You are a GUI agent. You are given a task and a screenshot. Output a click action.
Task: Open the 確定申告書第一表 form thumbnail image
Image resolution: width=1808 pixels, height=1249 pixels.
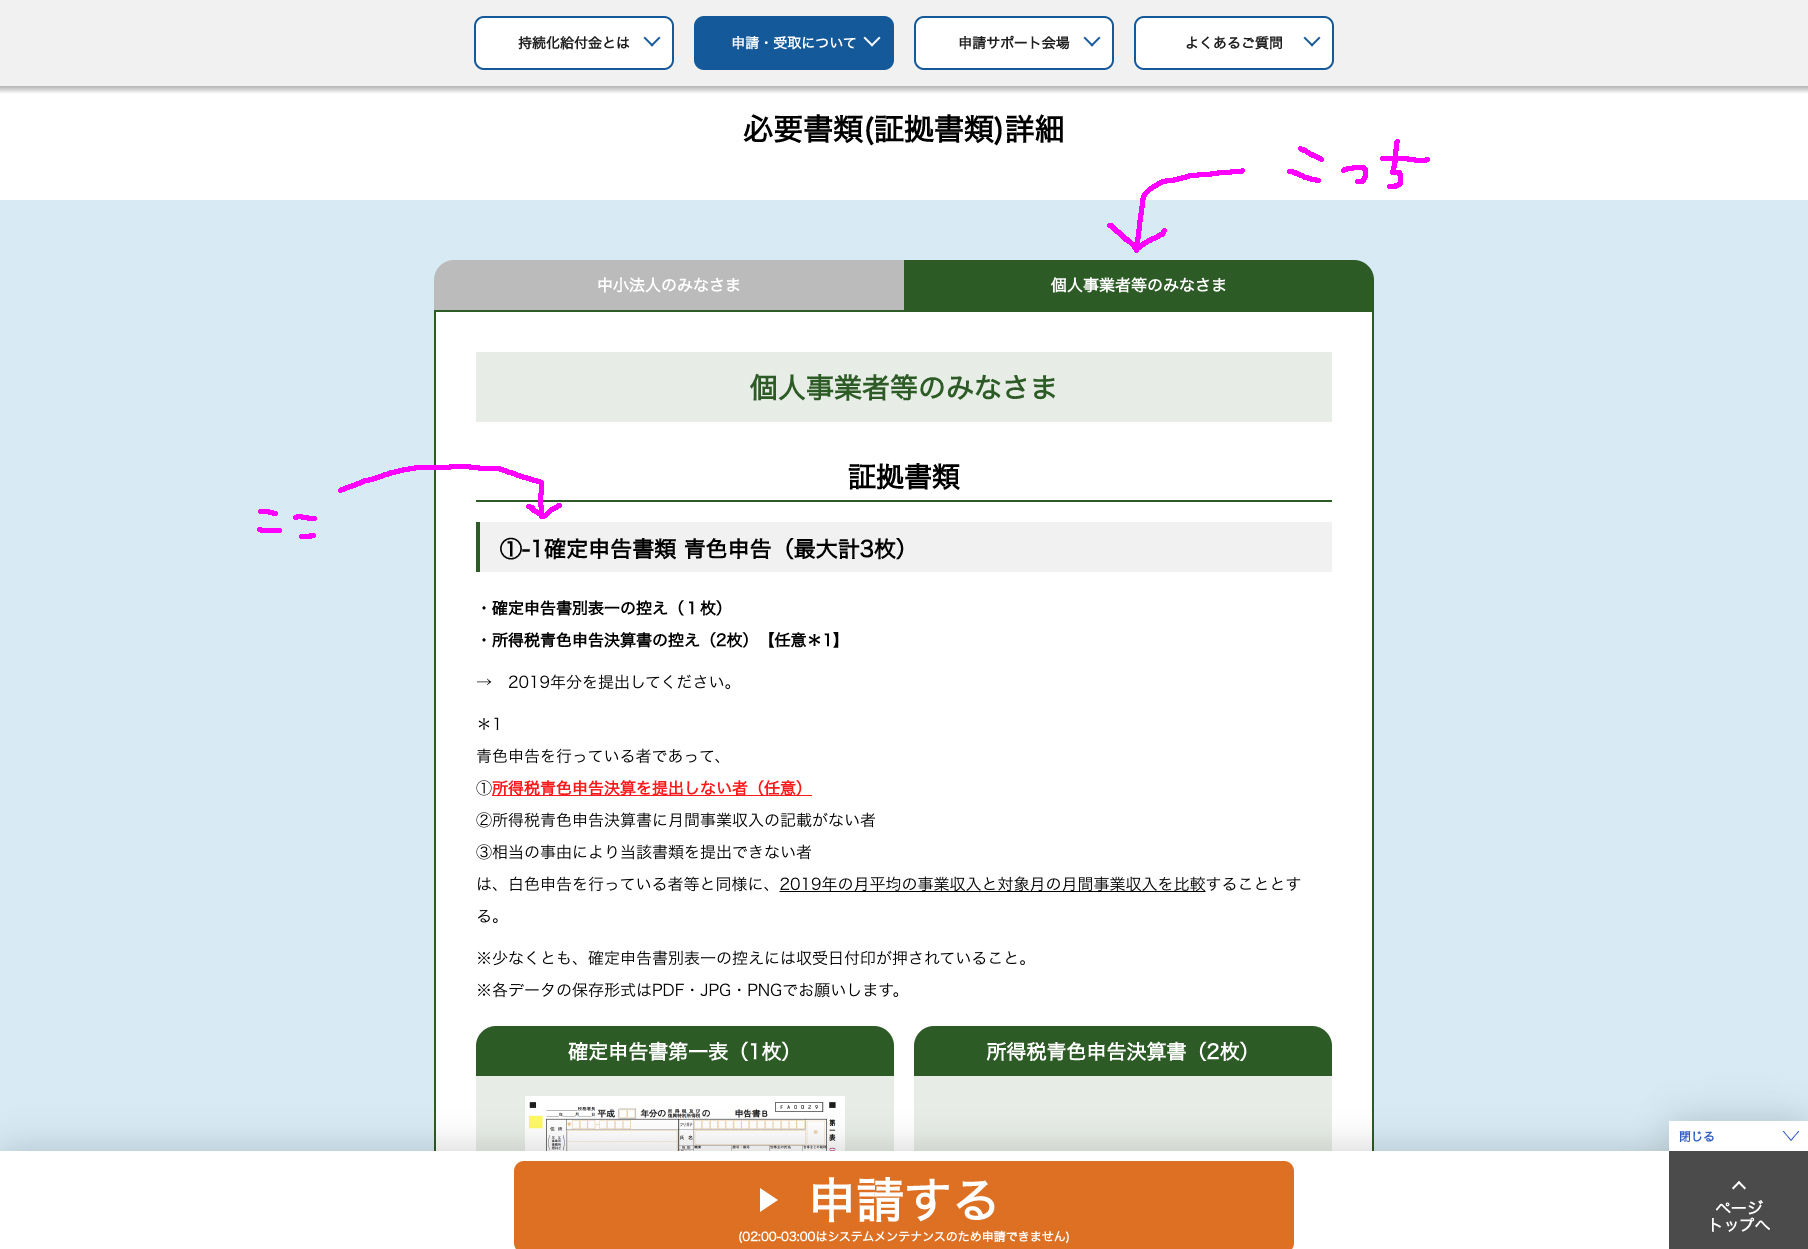click(684, 1123)
